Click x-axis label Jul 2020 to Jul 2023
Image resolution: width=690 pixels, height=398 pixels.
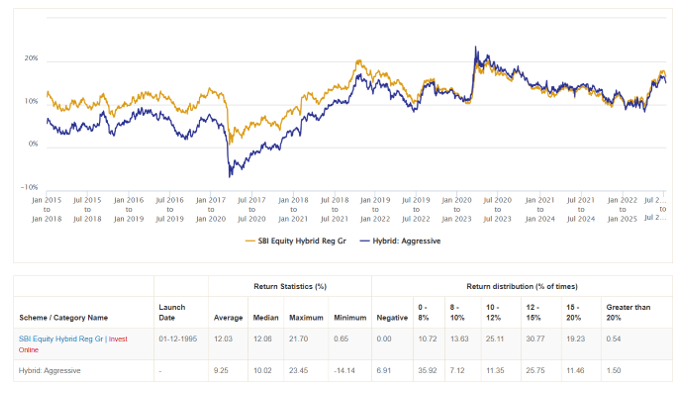point(498,210)
